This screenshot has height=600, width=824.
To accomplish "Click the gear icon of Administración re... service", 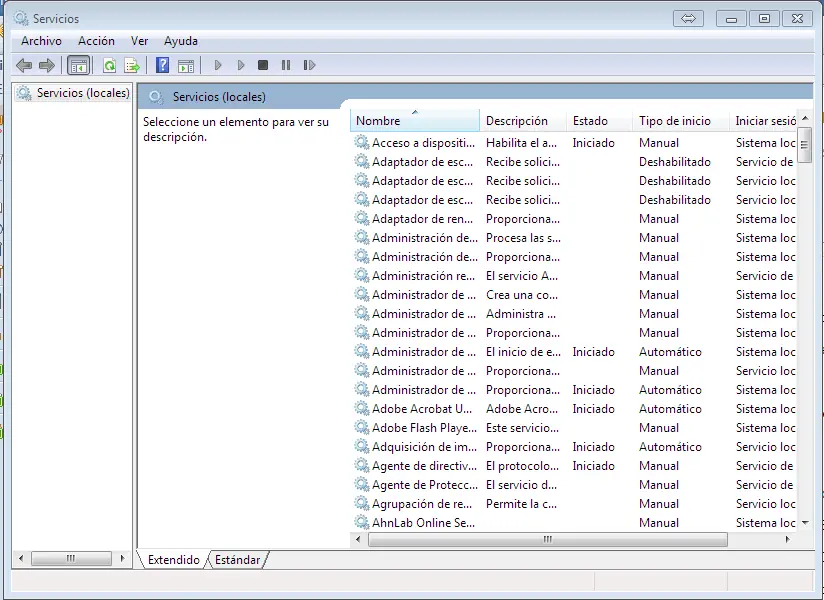I will pos(362,275).
